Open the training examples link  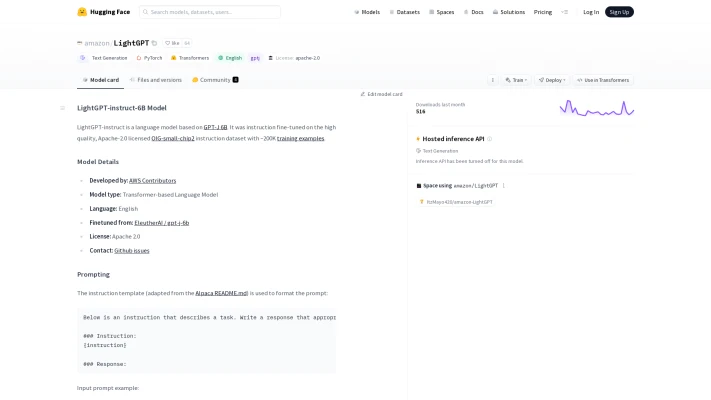coord(301,138)
